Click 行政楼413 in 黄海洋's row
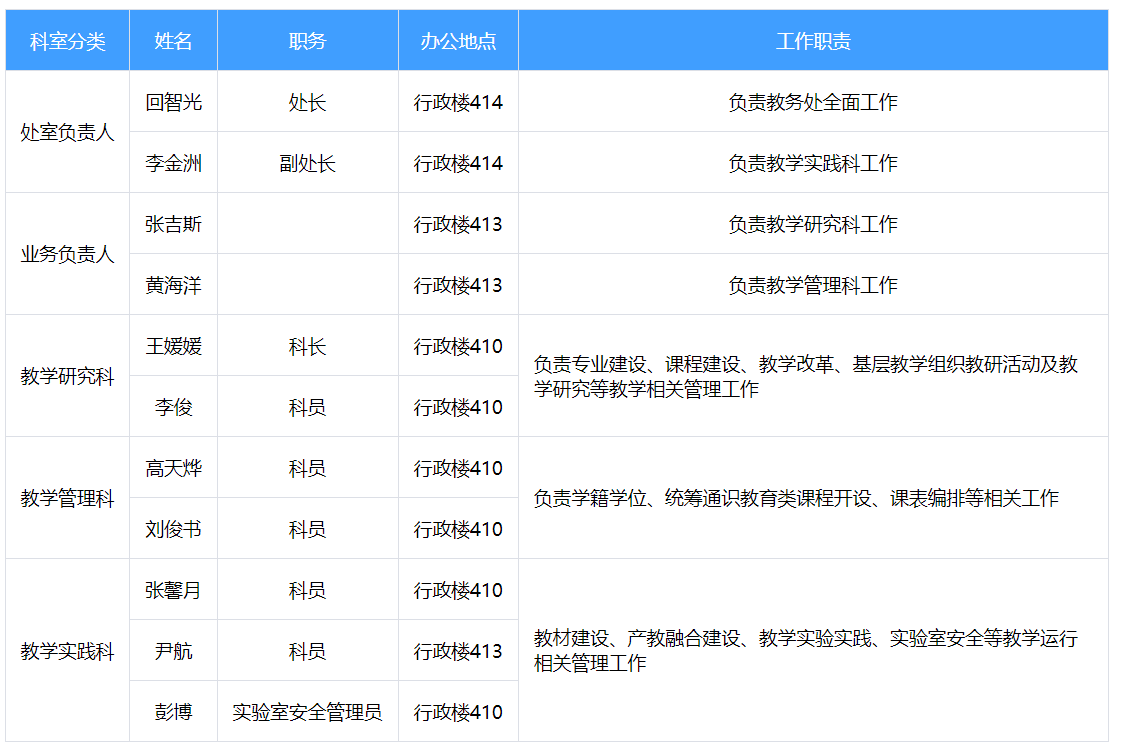The width and height of the screenshot is (1121, 755). coord(458,285)
